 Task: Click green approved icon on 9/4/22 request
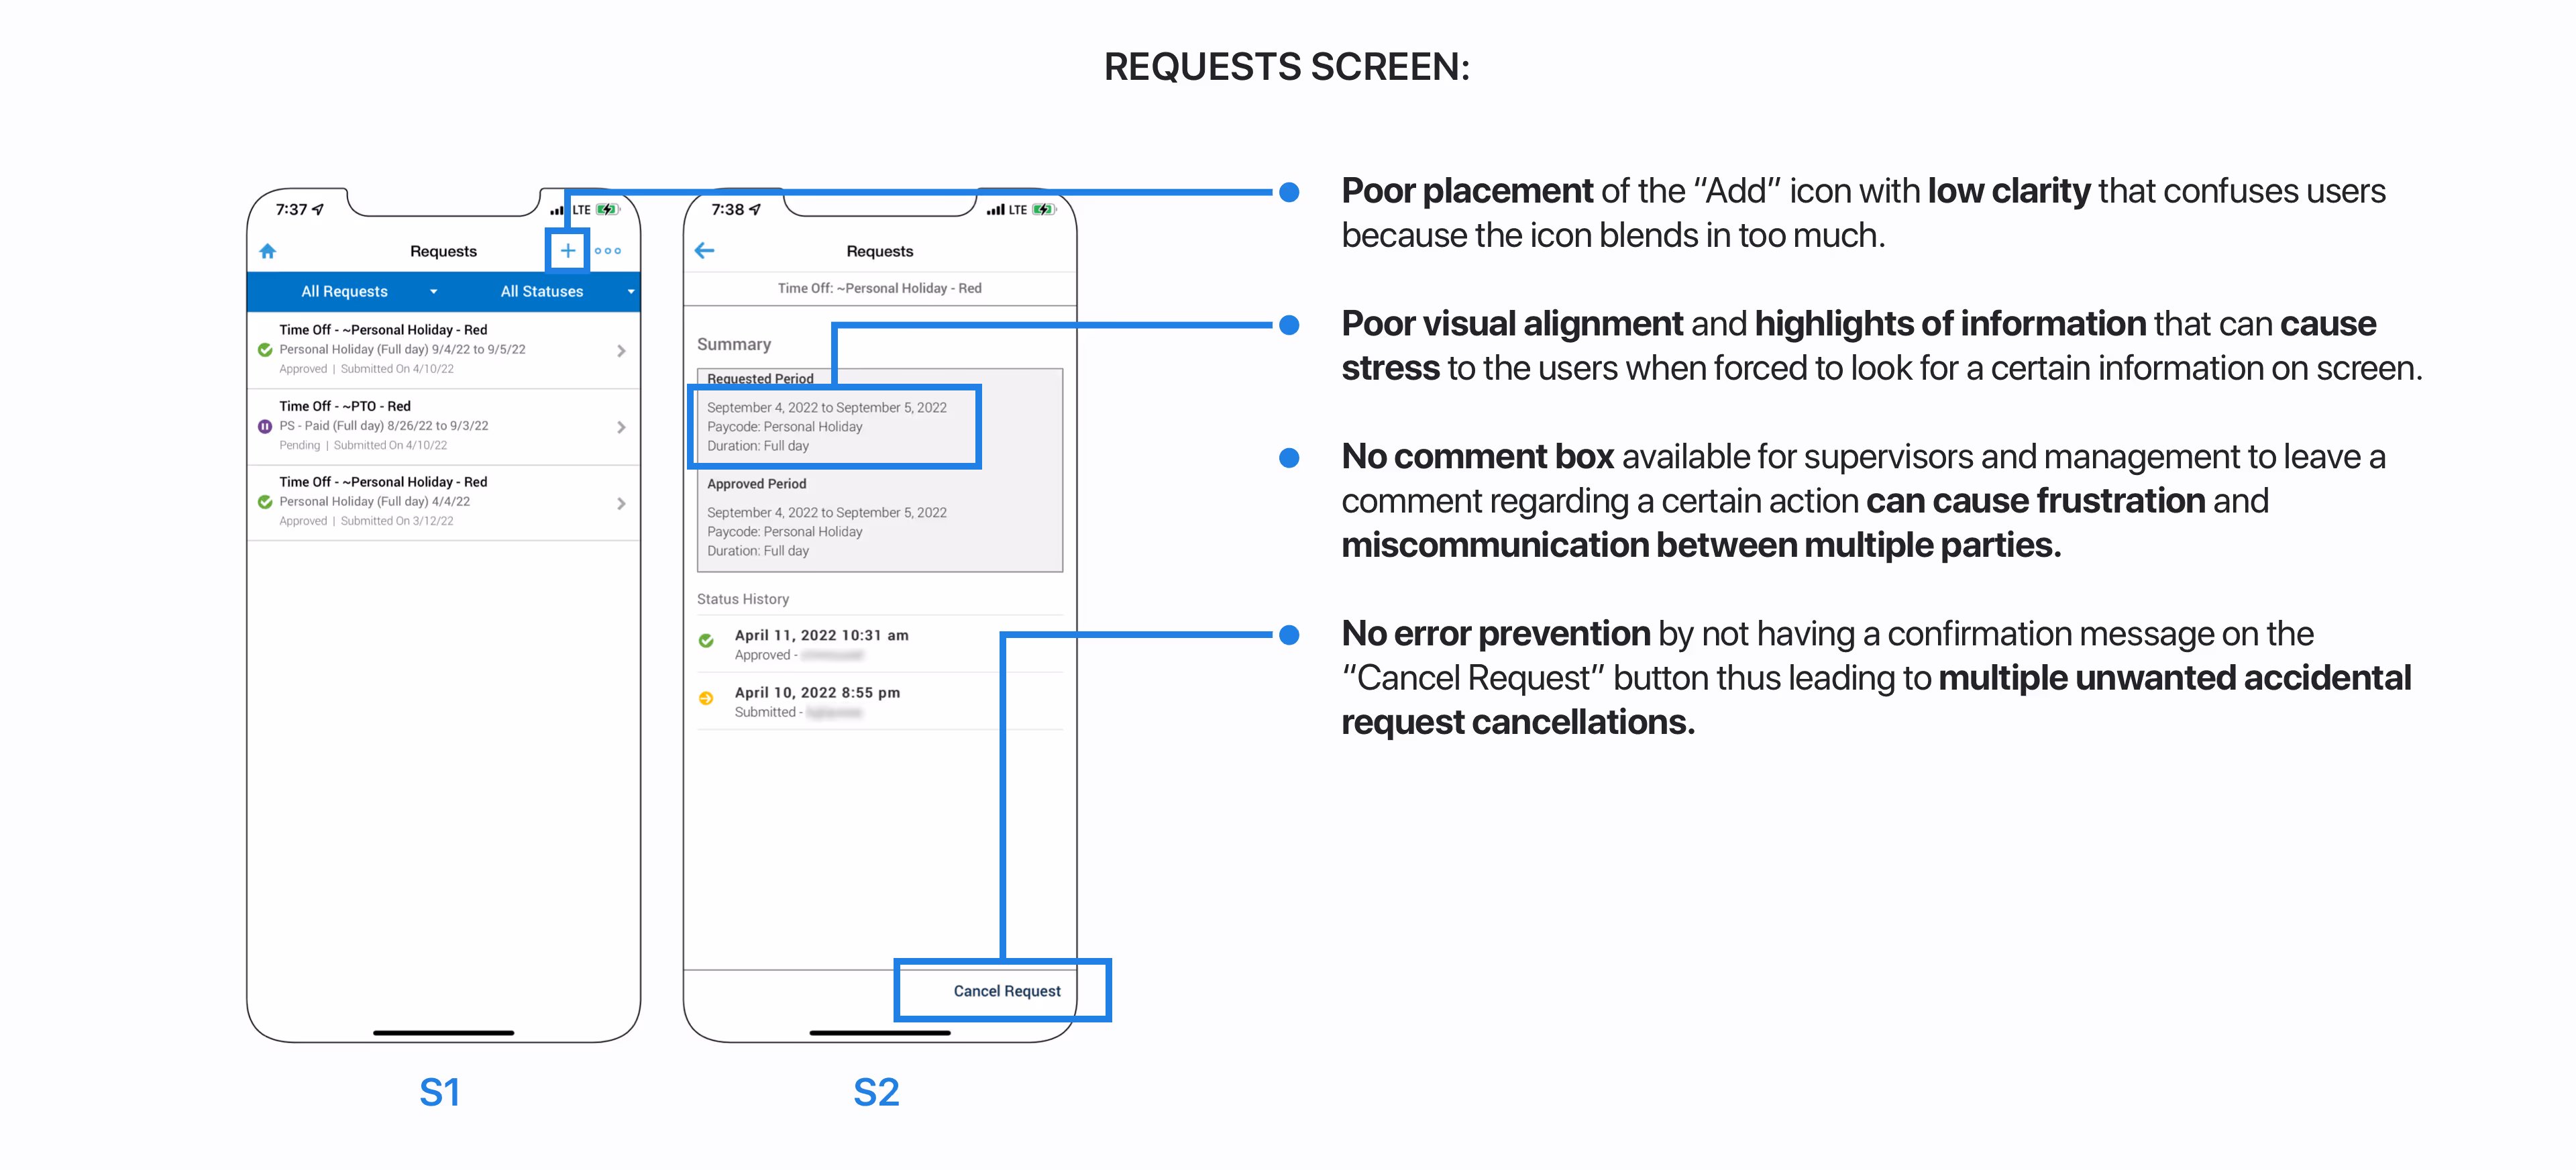click(x=265, y=350)
